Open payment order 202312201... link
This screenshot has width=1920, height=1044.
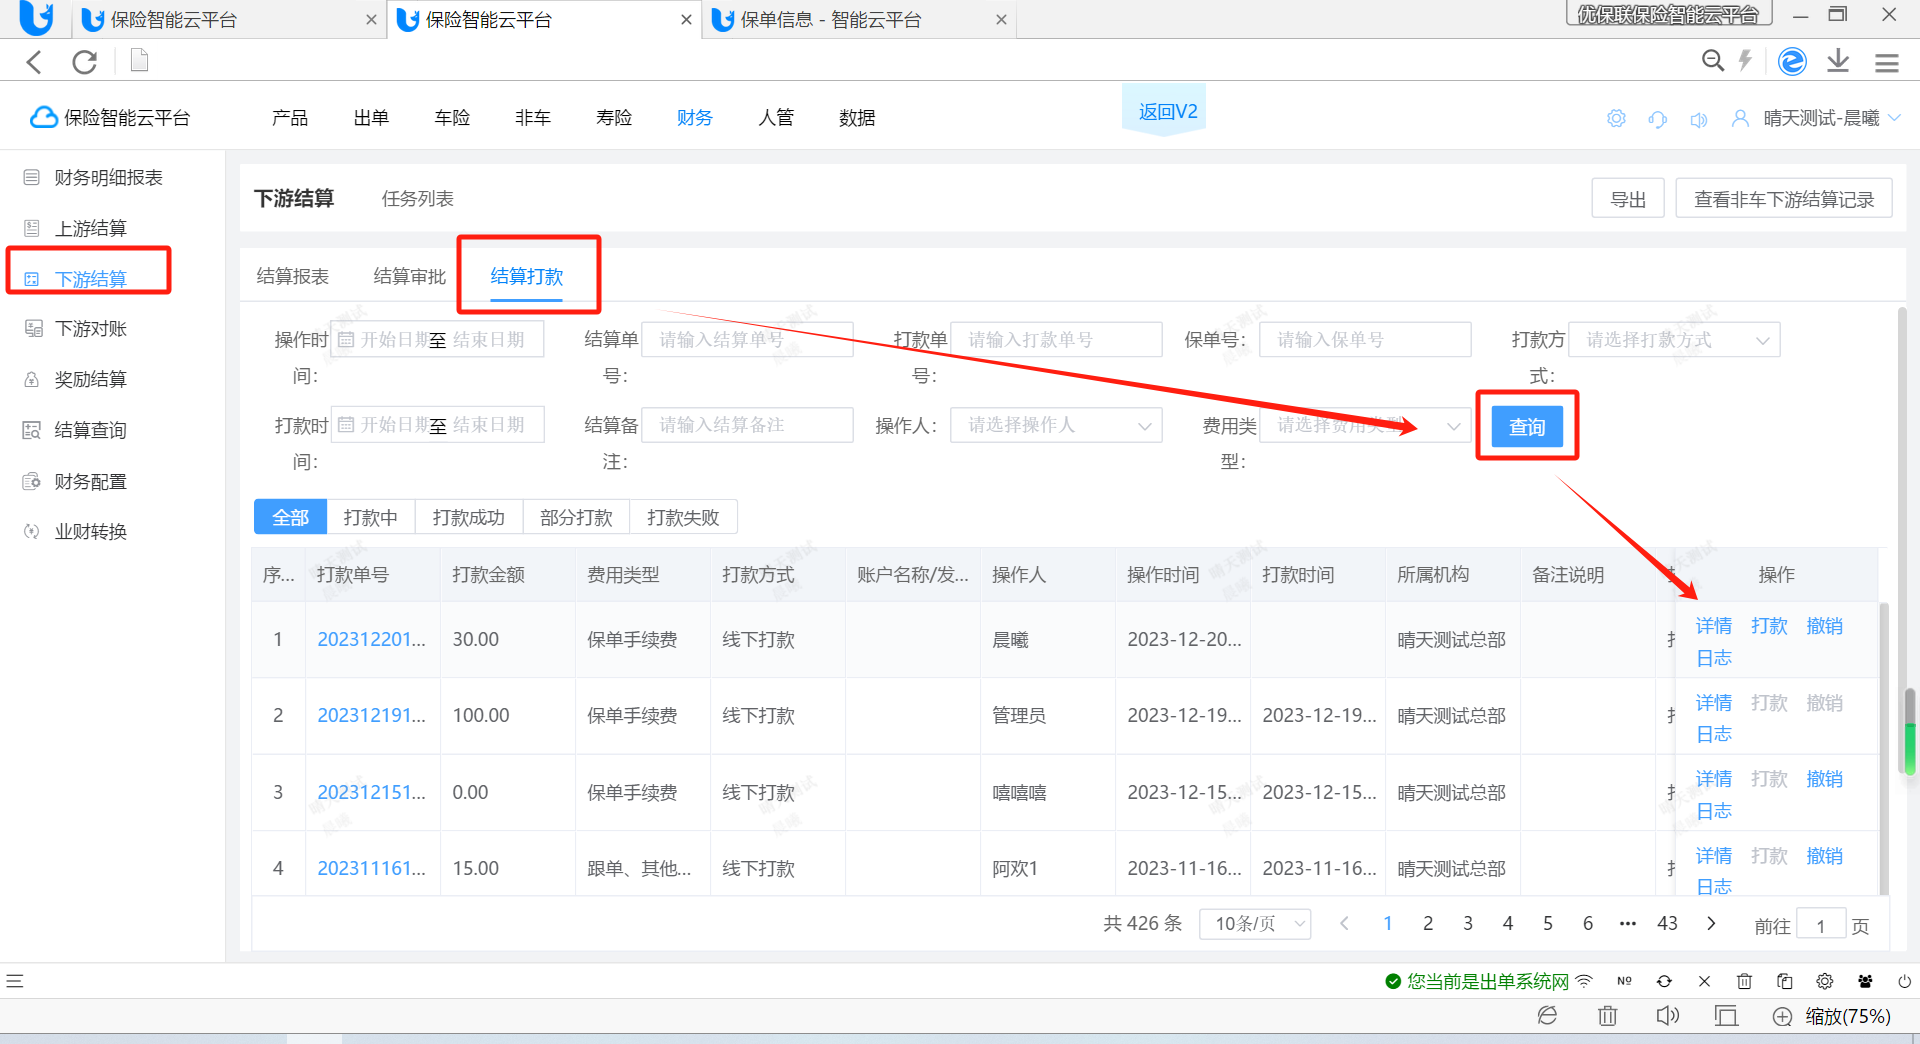371,639
